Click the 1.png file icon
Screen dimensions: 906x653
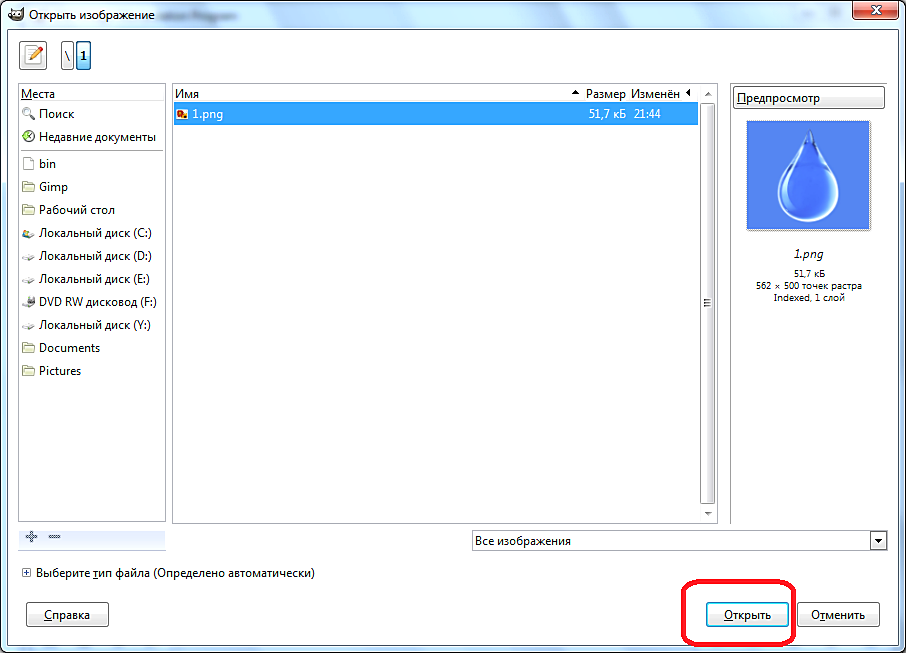[182, 114]
